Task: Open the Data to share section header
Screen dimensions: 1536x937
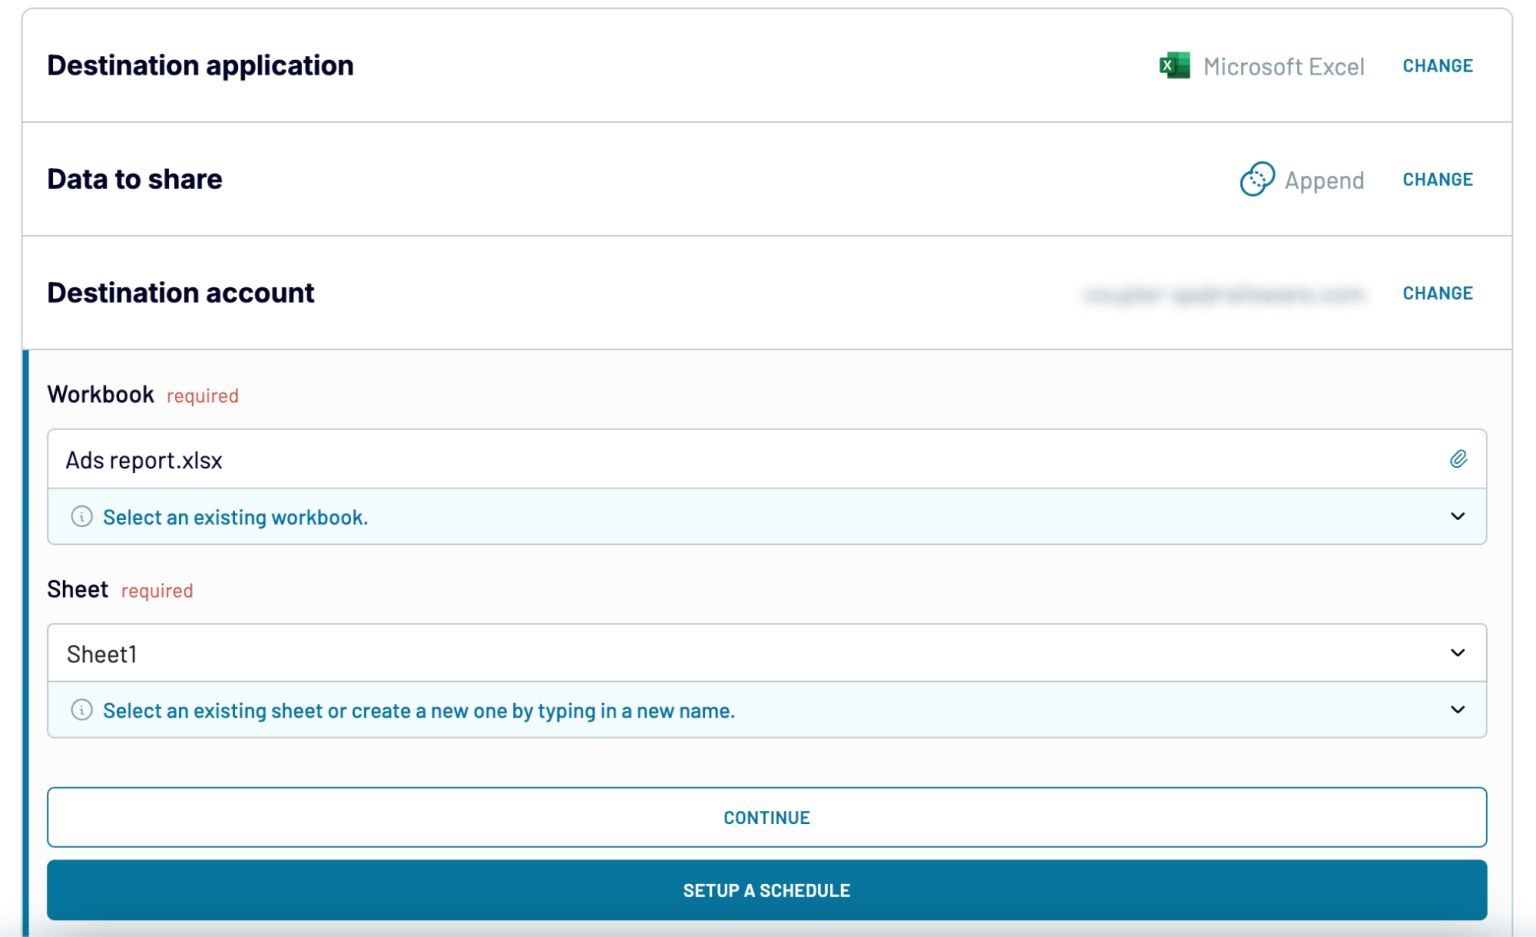Action: pyautogui.click(x=135, y=180)
